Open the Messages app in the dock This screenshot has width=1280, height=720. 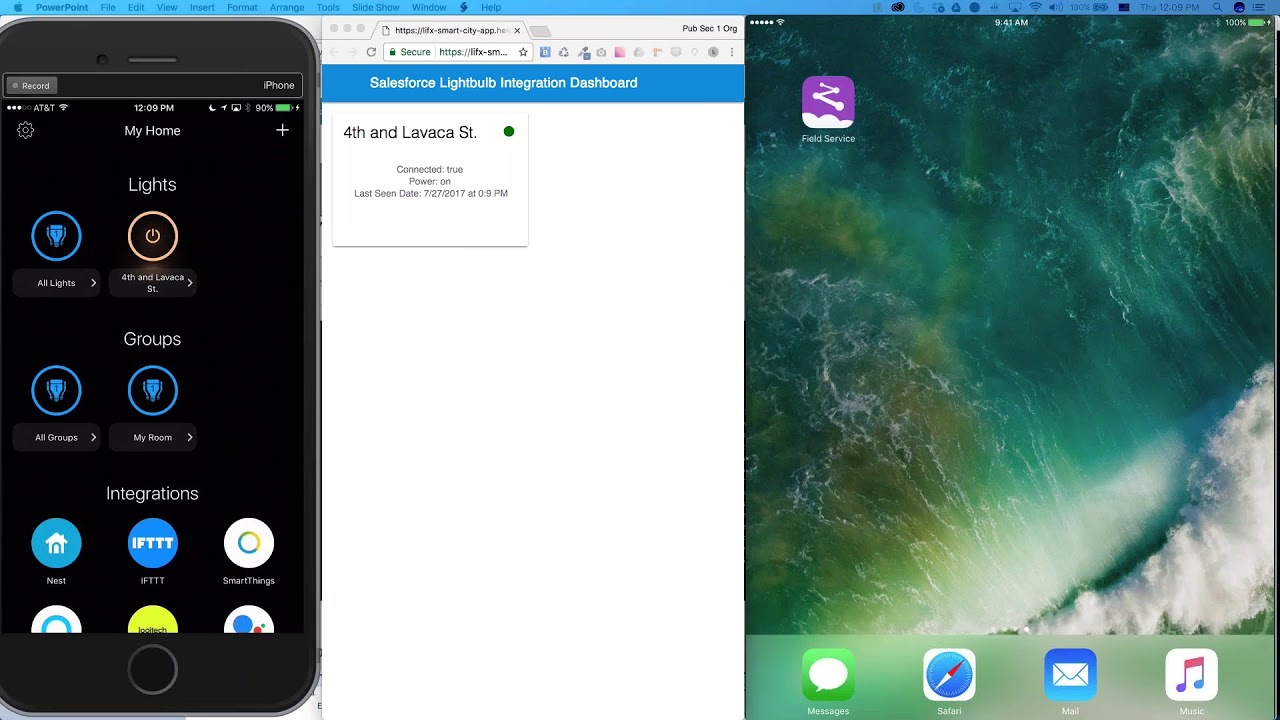(828, 675)
